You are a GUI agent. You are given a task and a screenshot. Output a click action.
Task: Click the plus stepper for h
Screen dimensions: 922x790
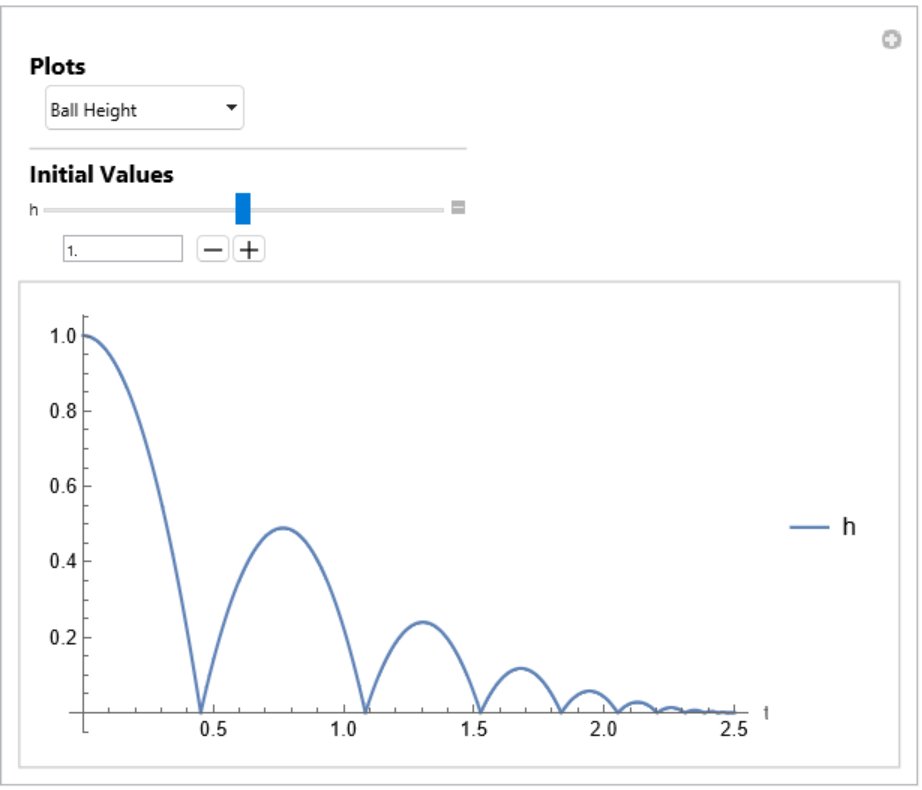249,249
